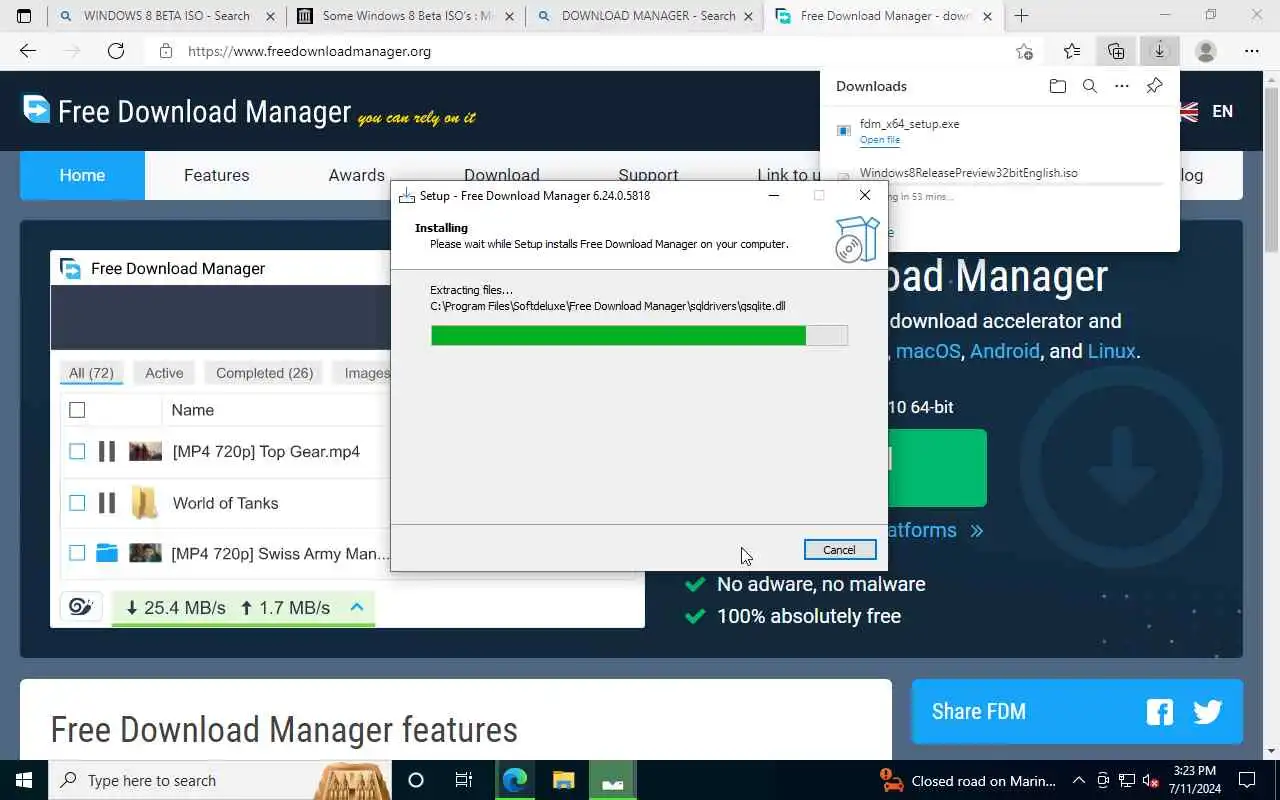
Task: Open the Awards nav item
Action: point(356,175)
